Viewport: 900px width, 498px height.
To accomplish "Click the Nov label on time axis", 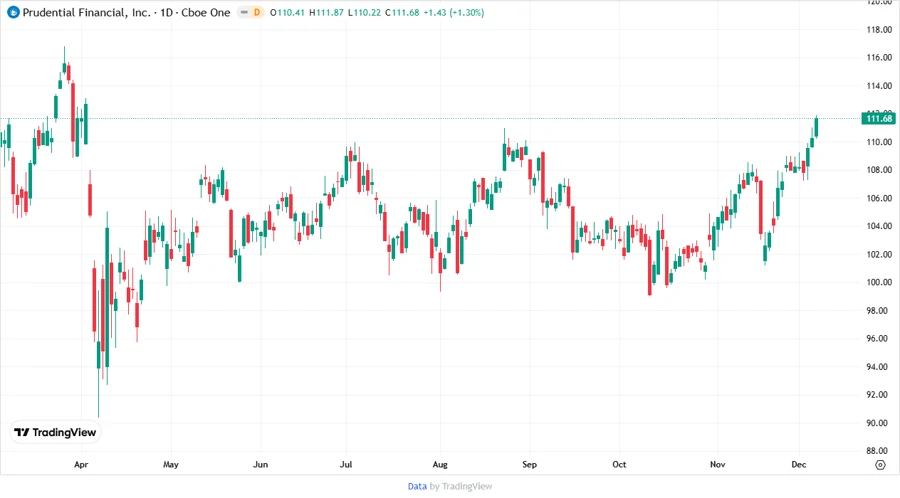I will click(717, 464).
